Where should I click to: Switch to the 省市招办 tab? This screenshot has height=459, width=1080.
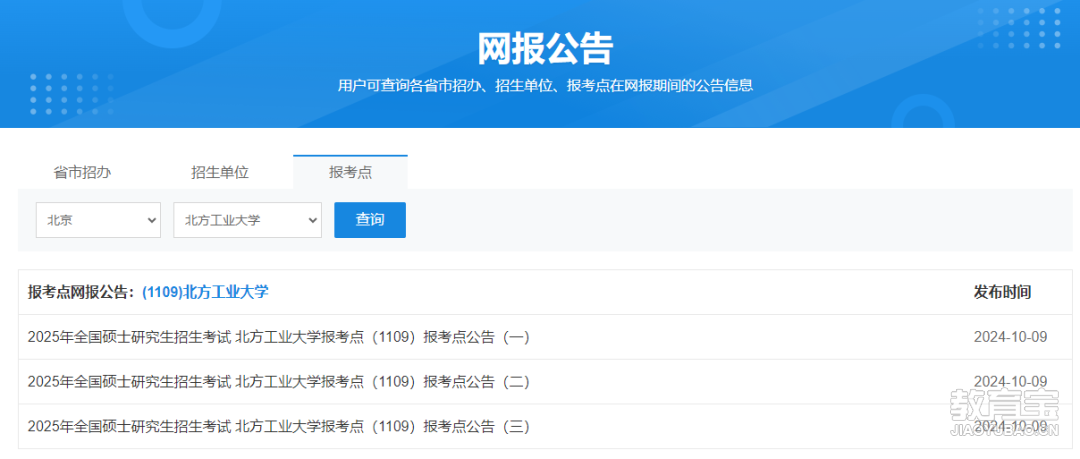click(82, 172)
